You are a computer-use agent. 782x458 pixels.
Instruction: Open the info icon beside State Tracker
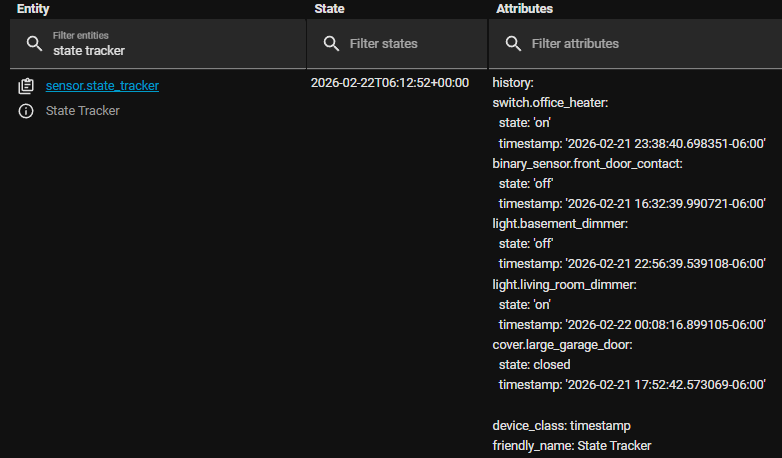pos(26,111)
